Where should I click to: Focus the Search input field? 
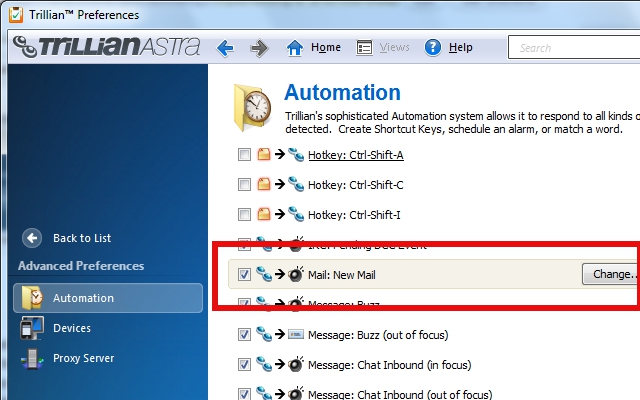click(x=574, y=47)
